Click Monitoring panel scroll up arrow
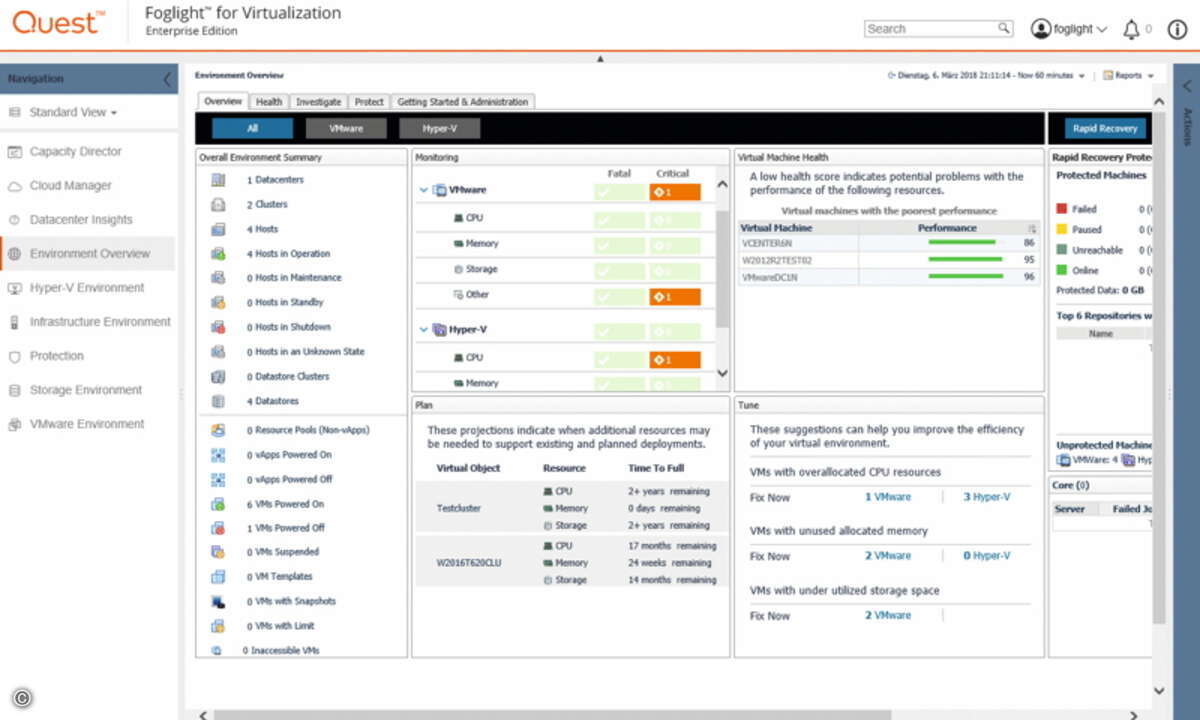The height and width of the screenshot is (720, 1200). pos(723,185)
